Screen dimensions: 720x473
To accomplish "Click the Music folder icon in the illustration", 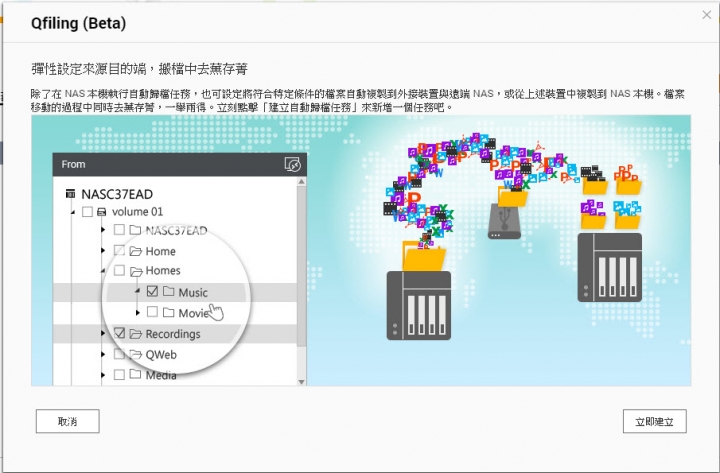I will point(169,291).
